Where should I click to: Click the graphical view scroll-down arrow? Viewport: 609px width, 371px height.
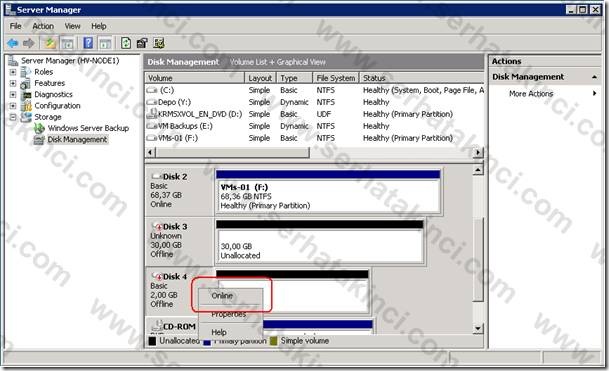[x=478, y=329]
